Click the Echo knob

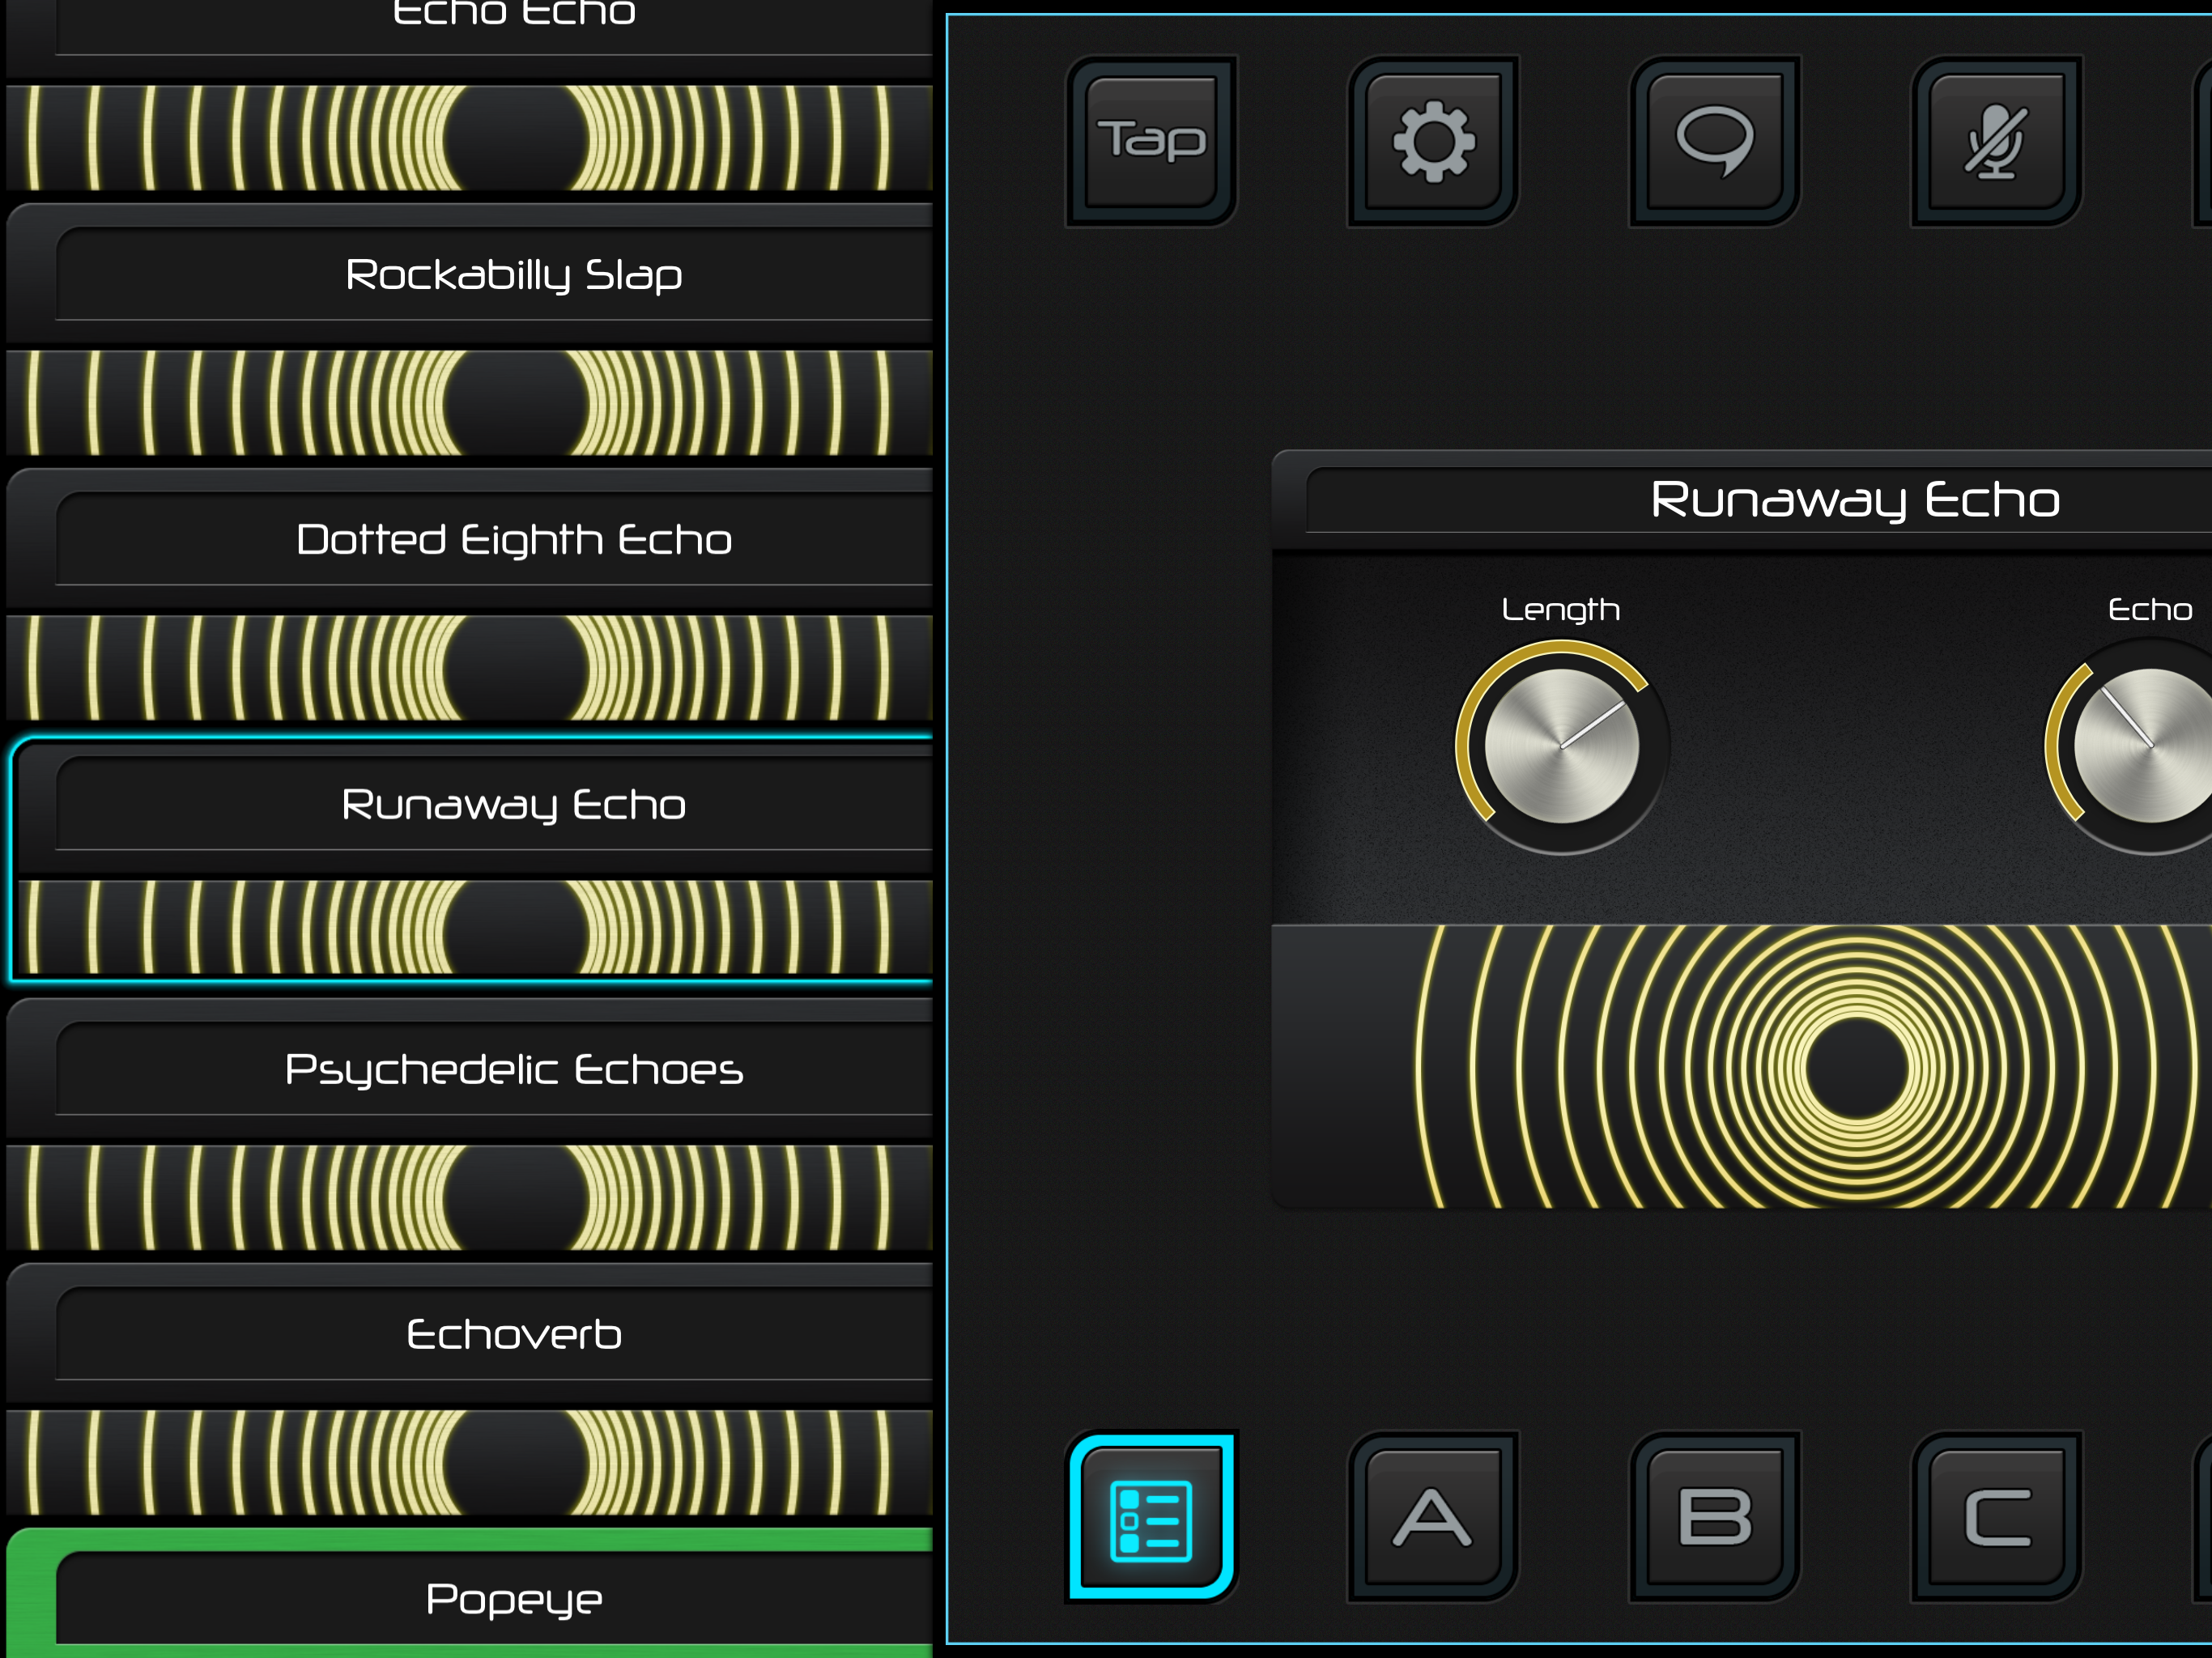click(2150, 746)
